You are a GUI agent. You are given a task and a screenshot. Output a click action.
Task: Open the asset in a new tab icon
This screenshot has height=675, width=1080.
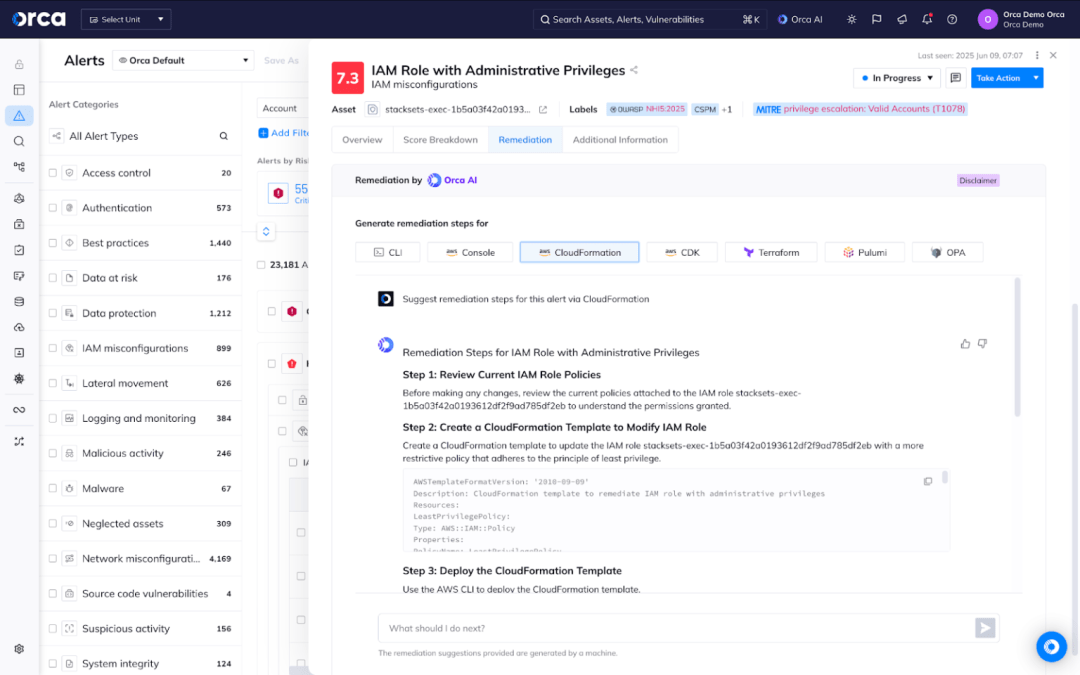coord(543,110)
